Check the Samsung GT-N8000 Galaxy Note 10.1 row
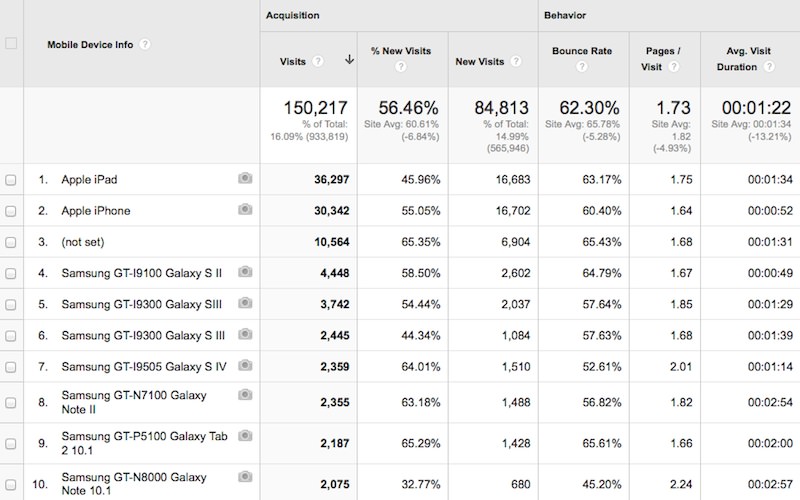 point(11,485)
